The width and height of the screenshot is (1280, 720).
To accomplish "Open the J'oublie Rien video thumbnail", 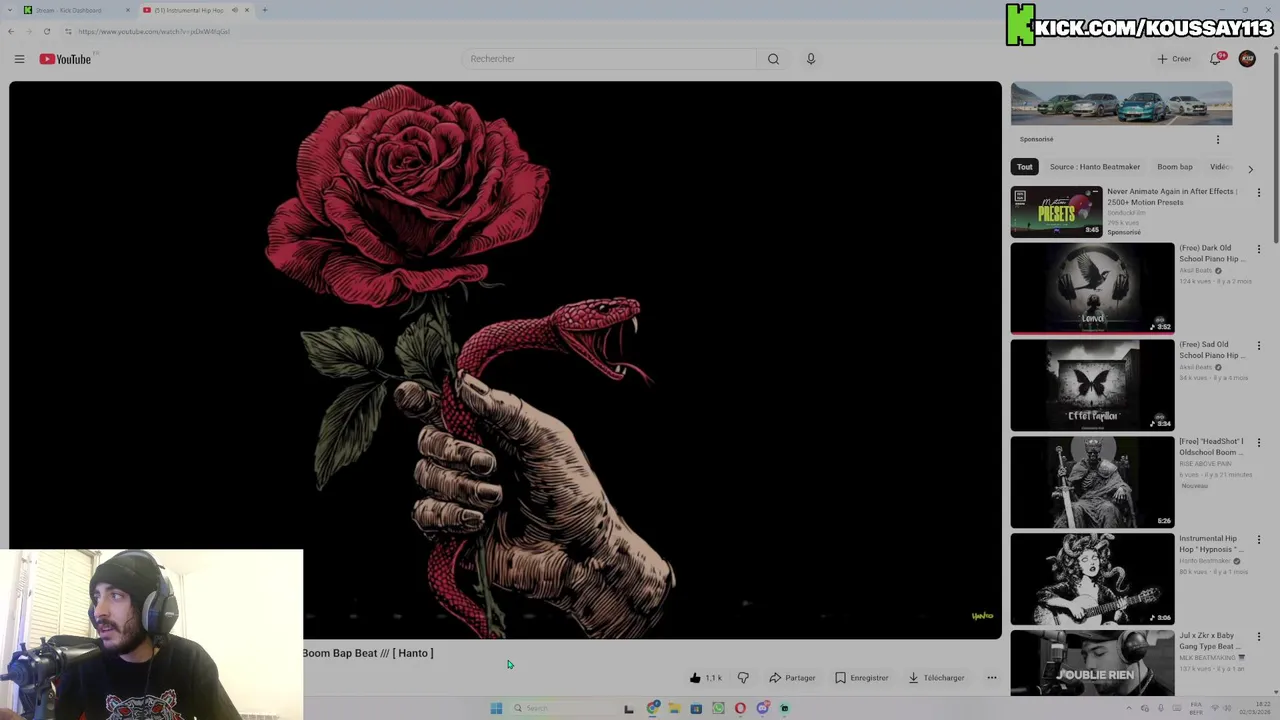I will 1092,663.
